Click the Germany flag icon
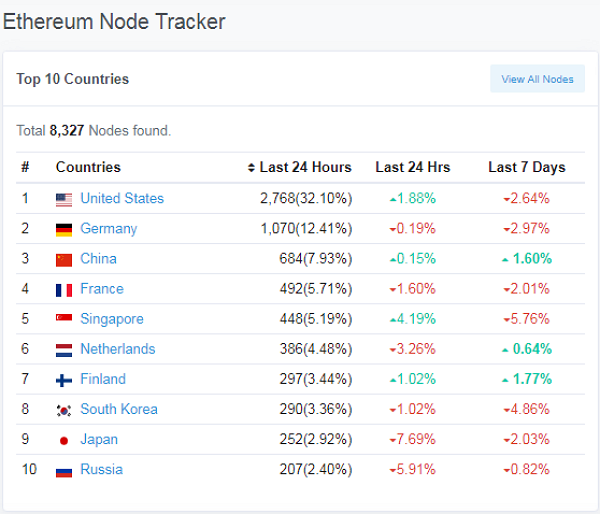The height and width of the screenshot is (514, 600). 64,230
